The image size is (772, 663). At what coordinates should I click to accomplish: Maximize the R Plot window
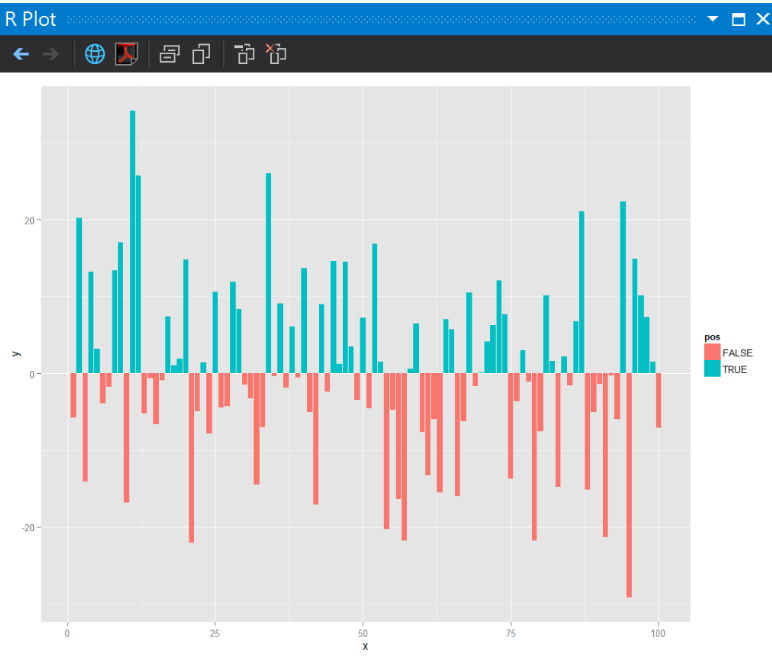point(738,19)
